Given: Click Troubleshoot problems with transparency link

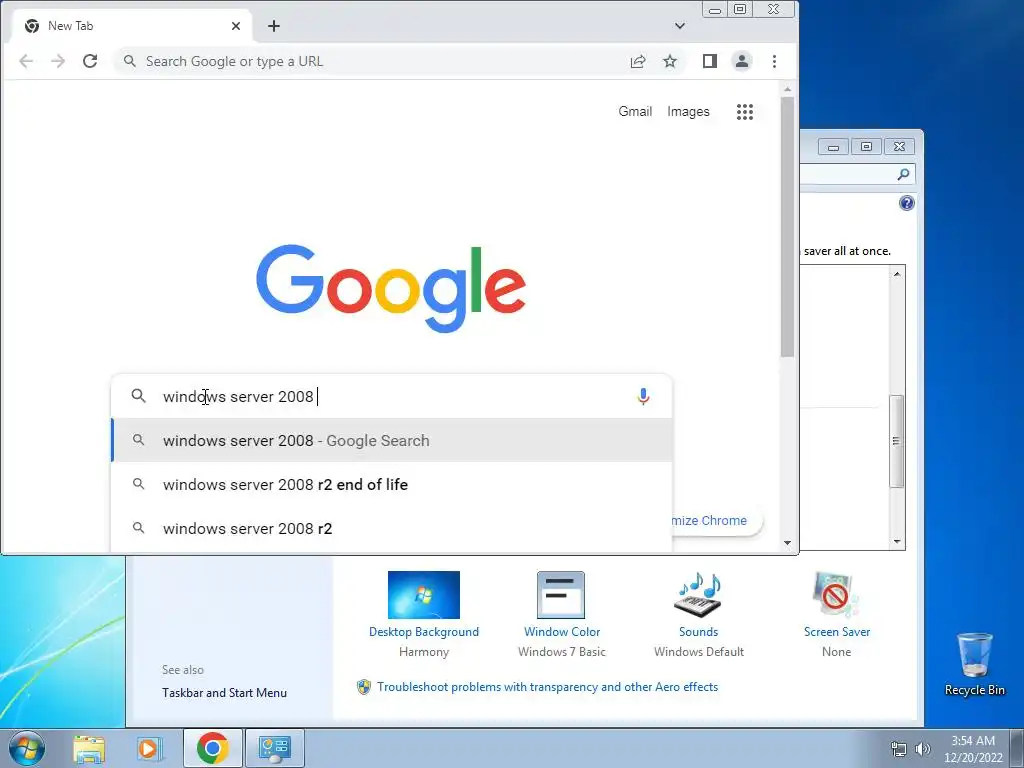Looking at the screenshot, I should pos(547,687).
